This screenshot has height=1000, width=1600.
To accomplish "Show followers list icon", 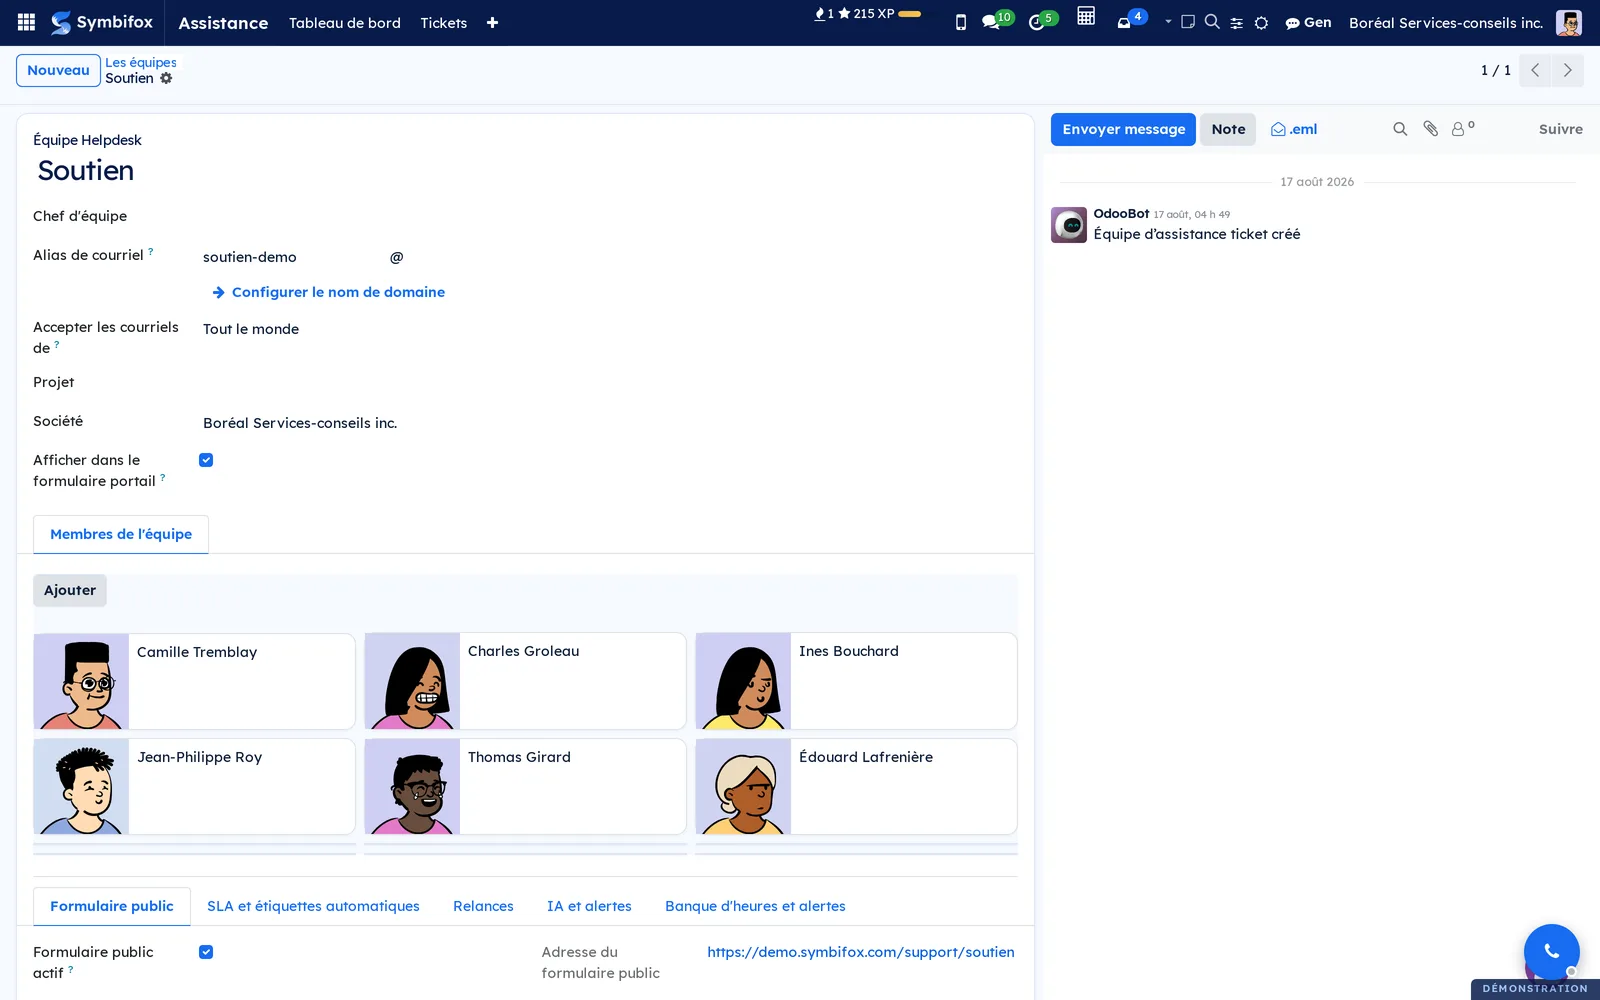I will [1463, 128].
